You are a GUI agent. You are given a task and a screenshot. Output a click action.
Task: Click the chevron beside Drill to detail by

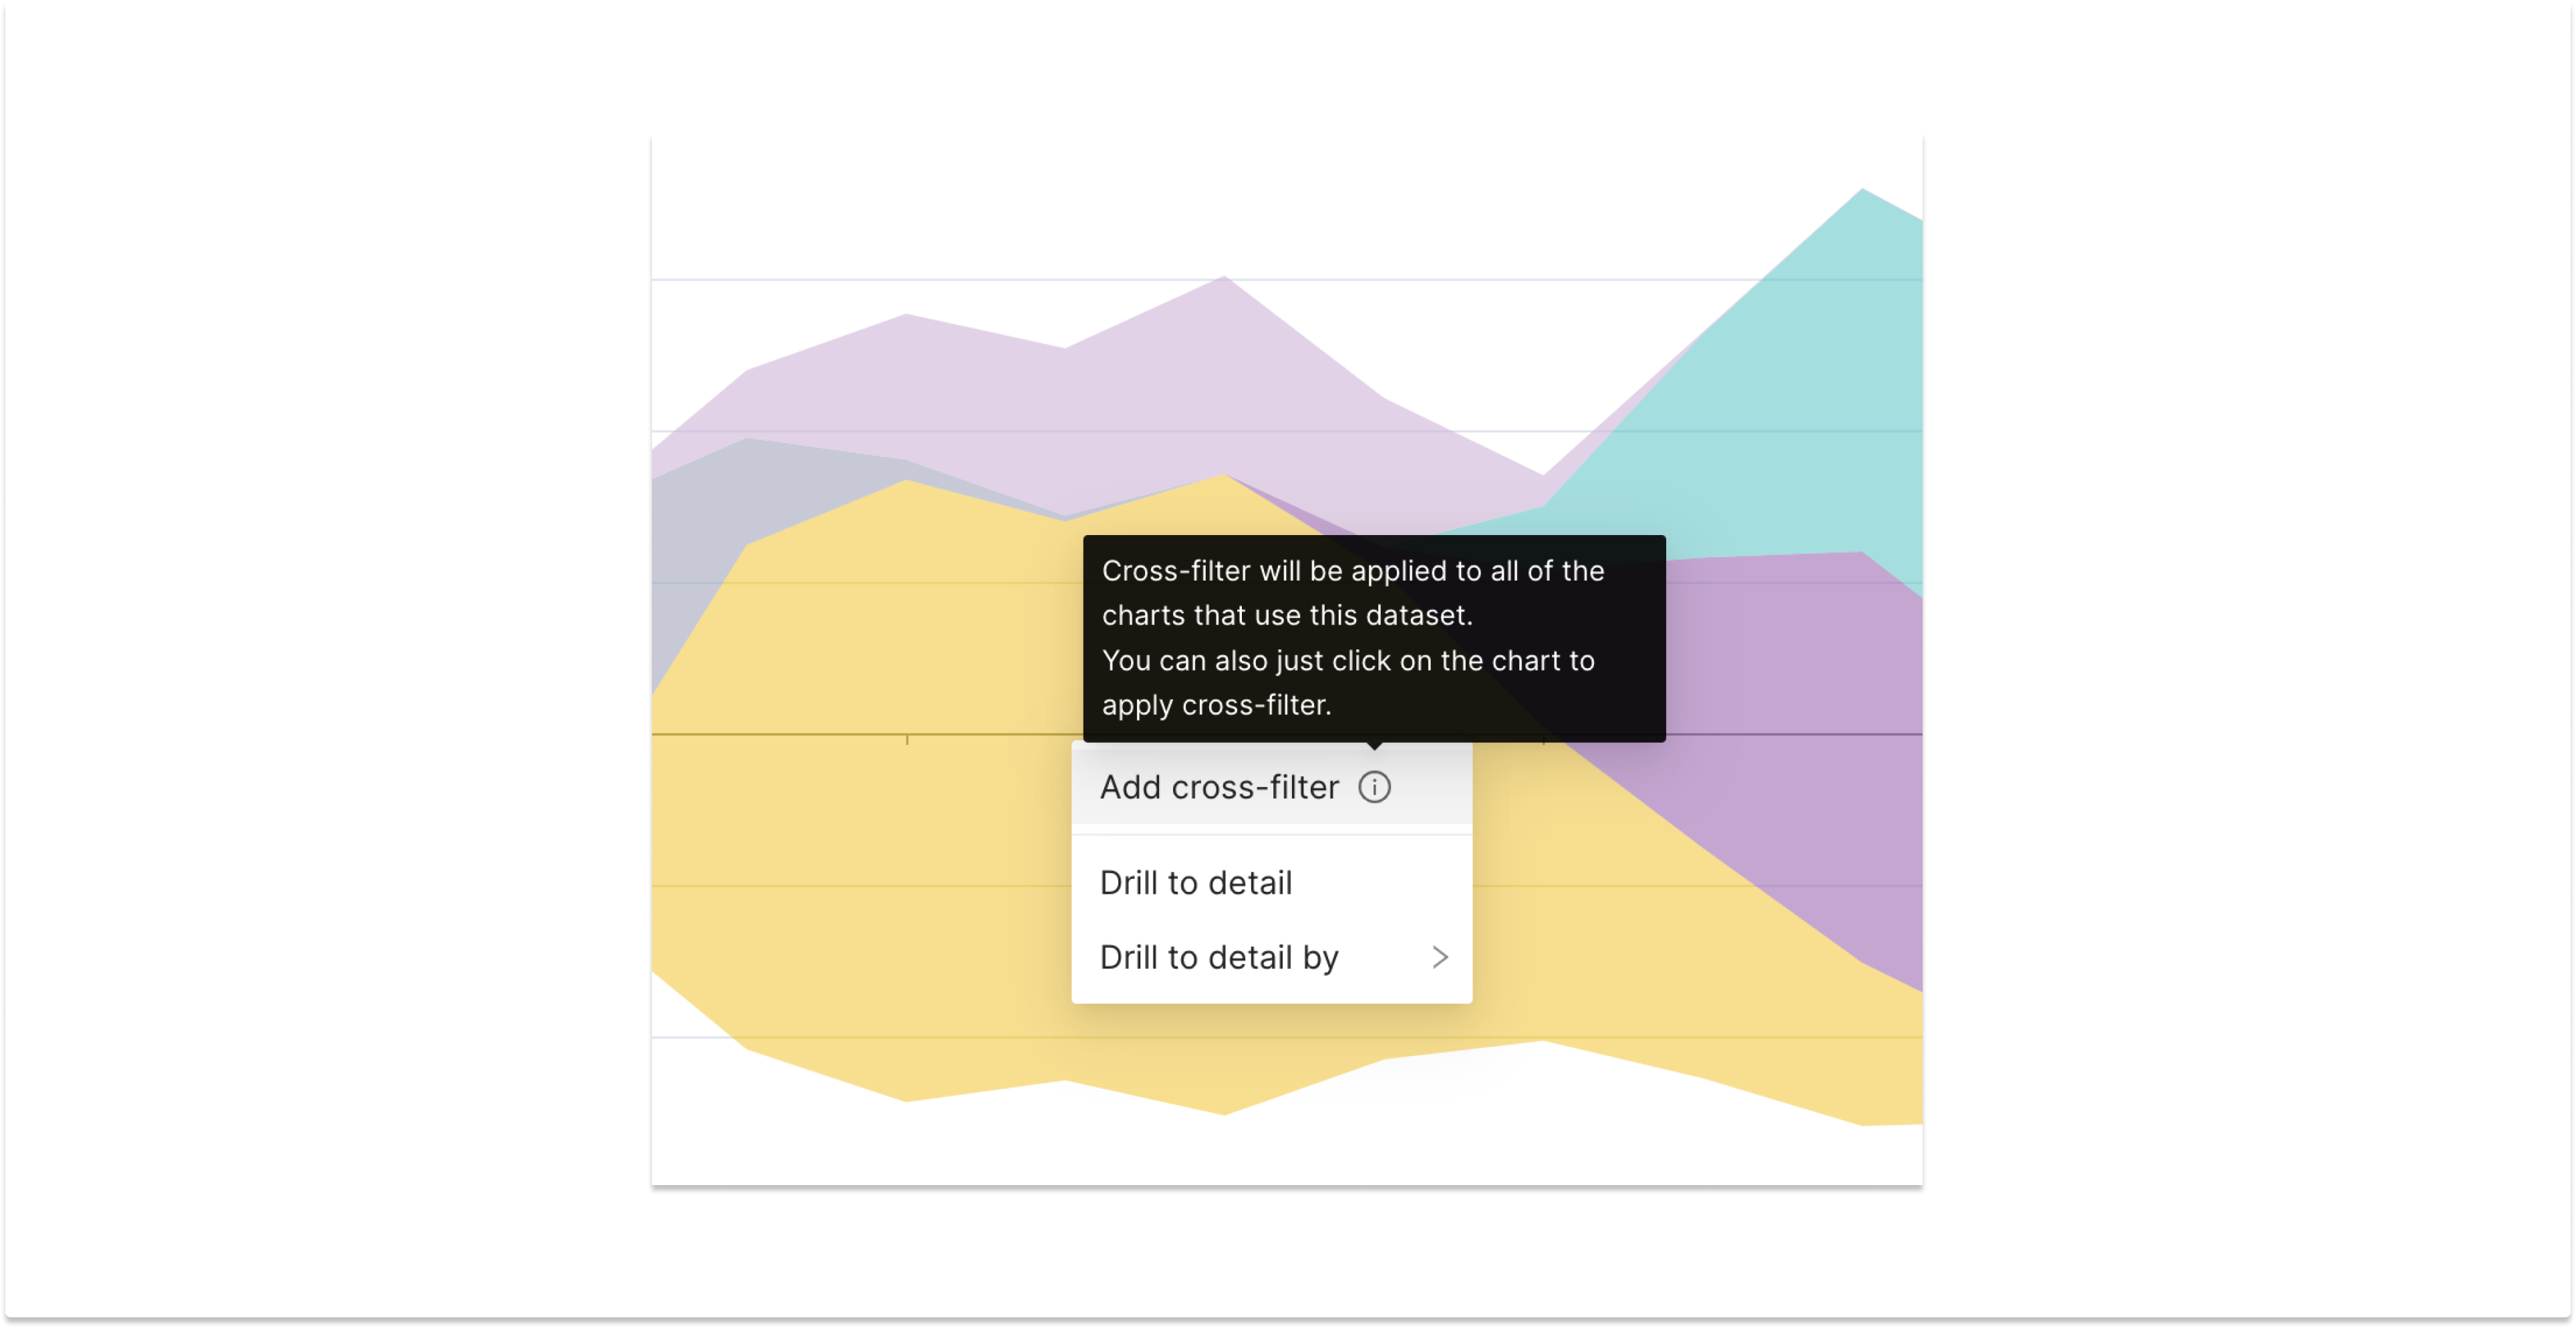(1440, 957)
